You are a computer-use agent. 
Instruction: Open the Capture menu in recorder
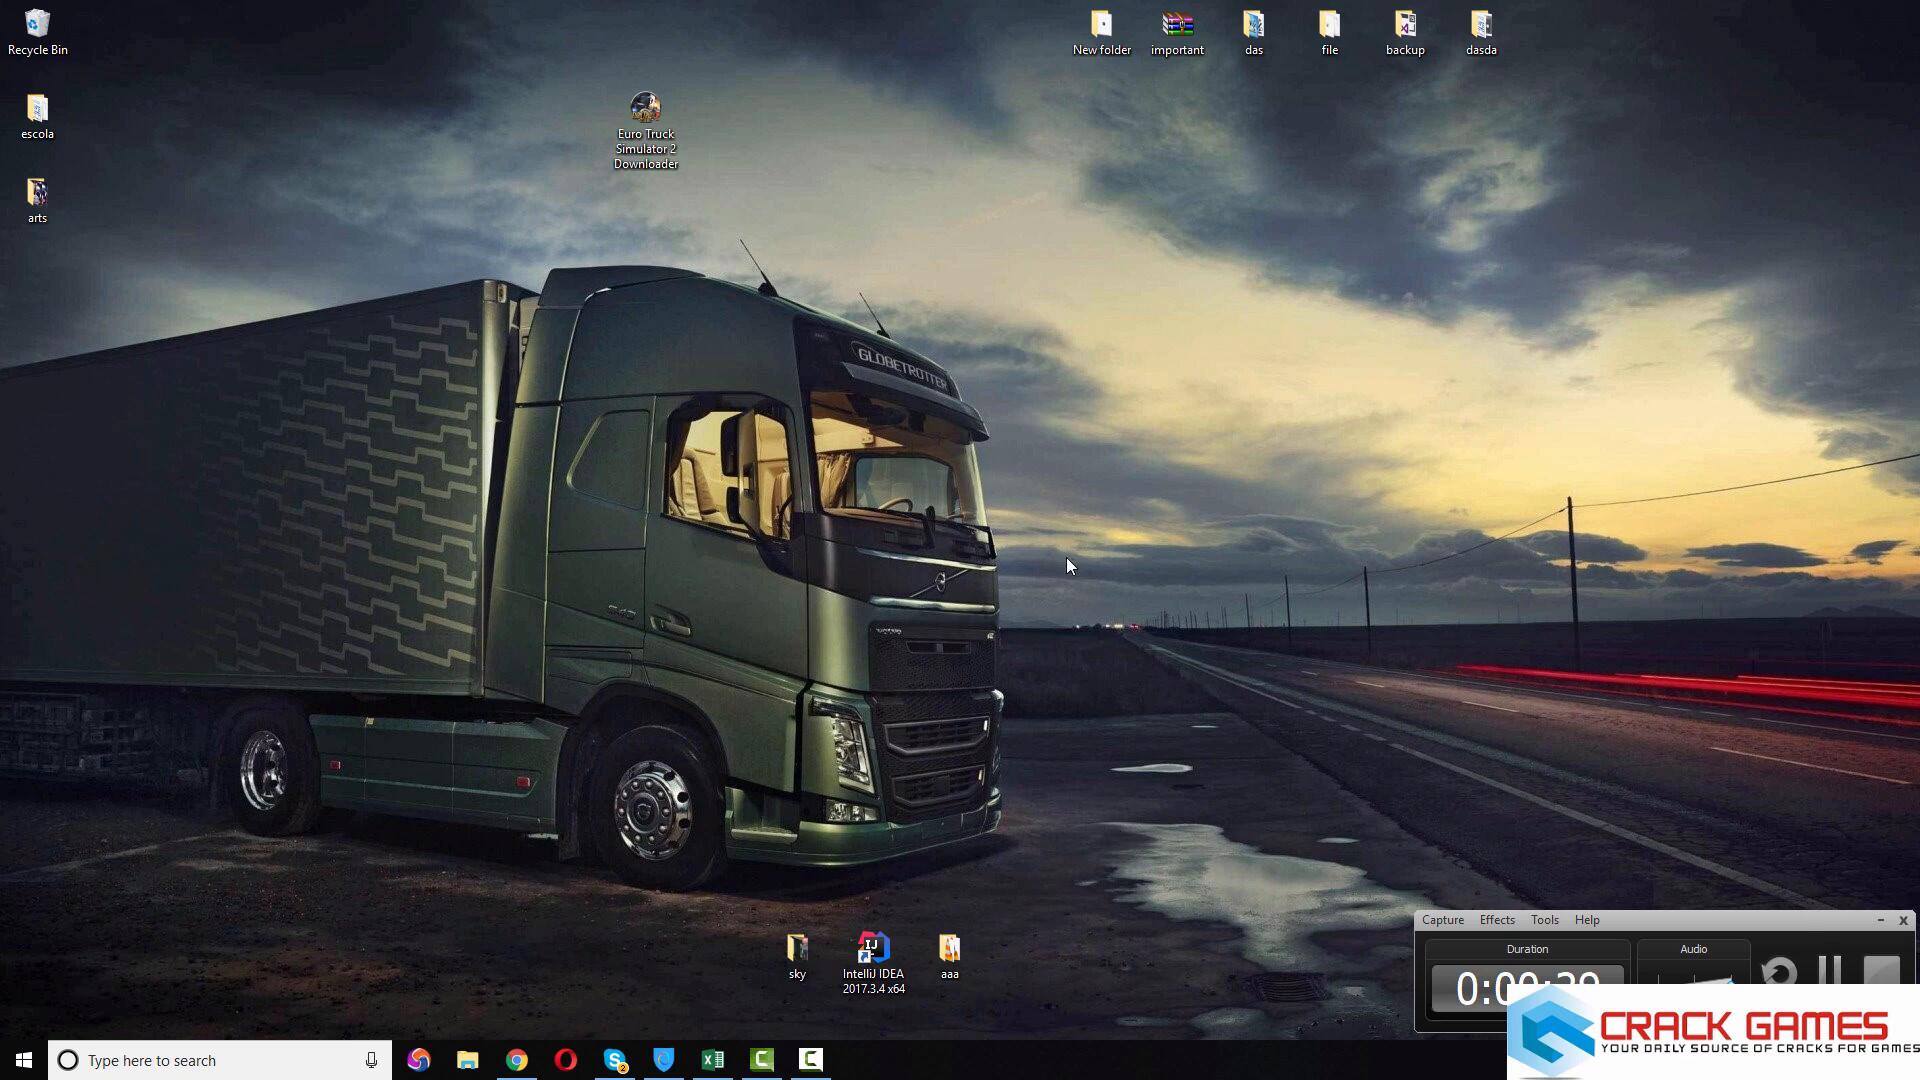[1442, 920]
